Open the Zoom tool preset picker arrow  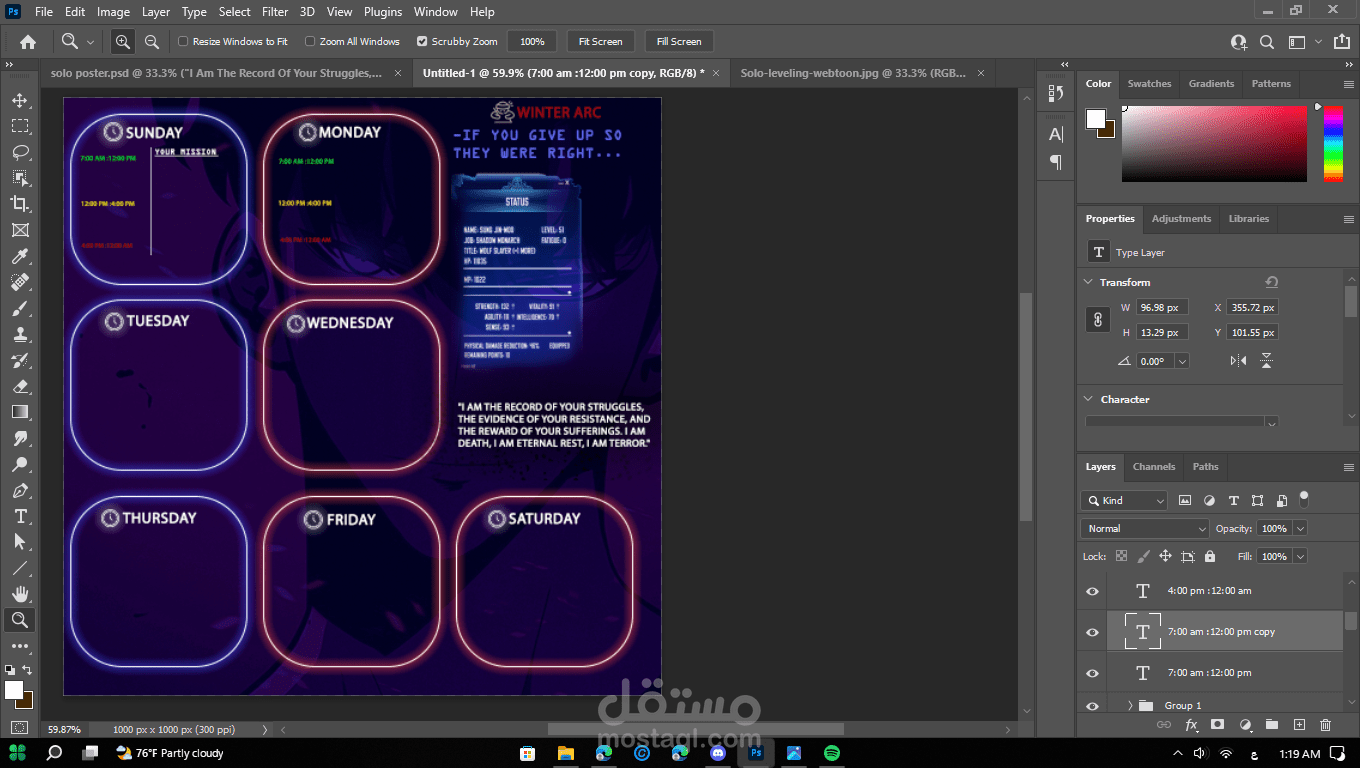click(90, 42)
